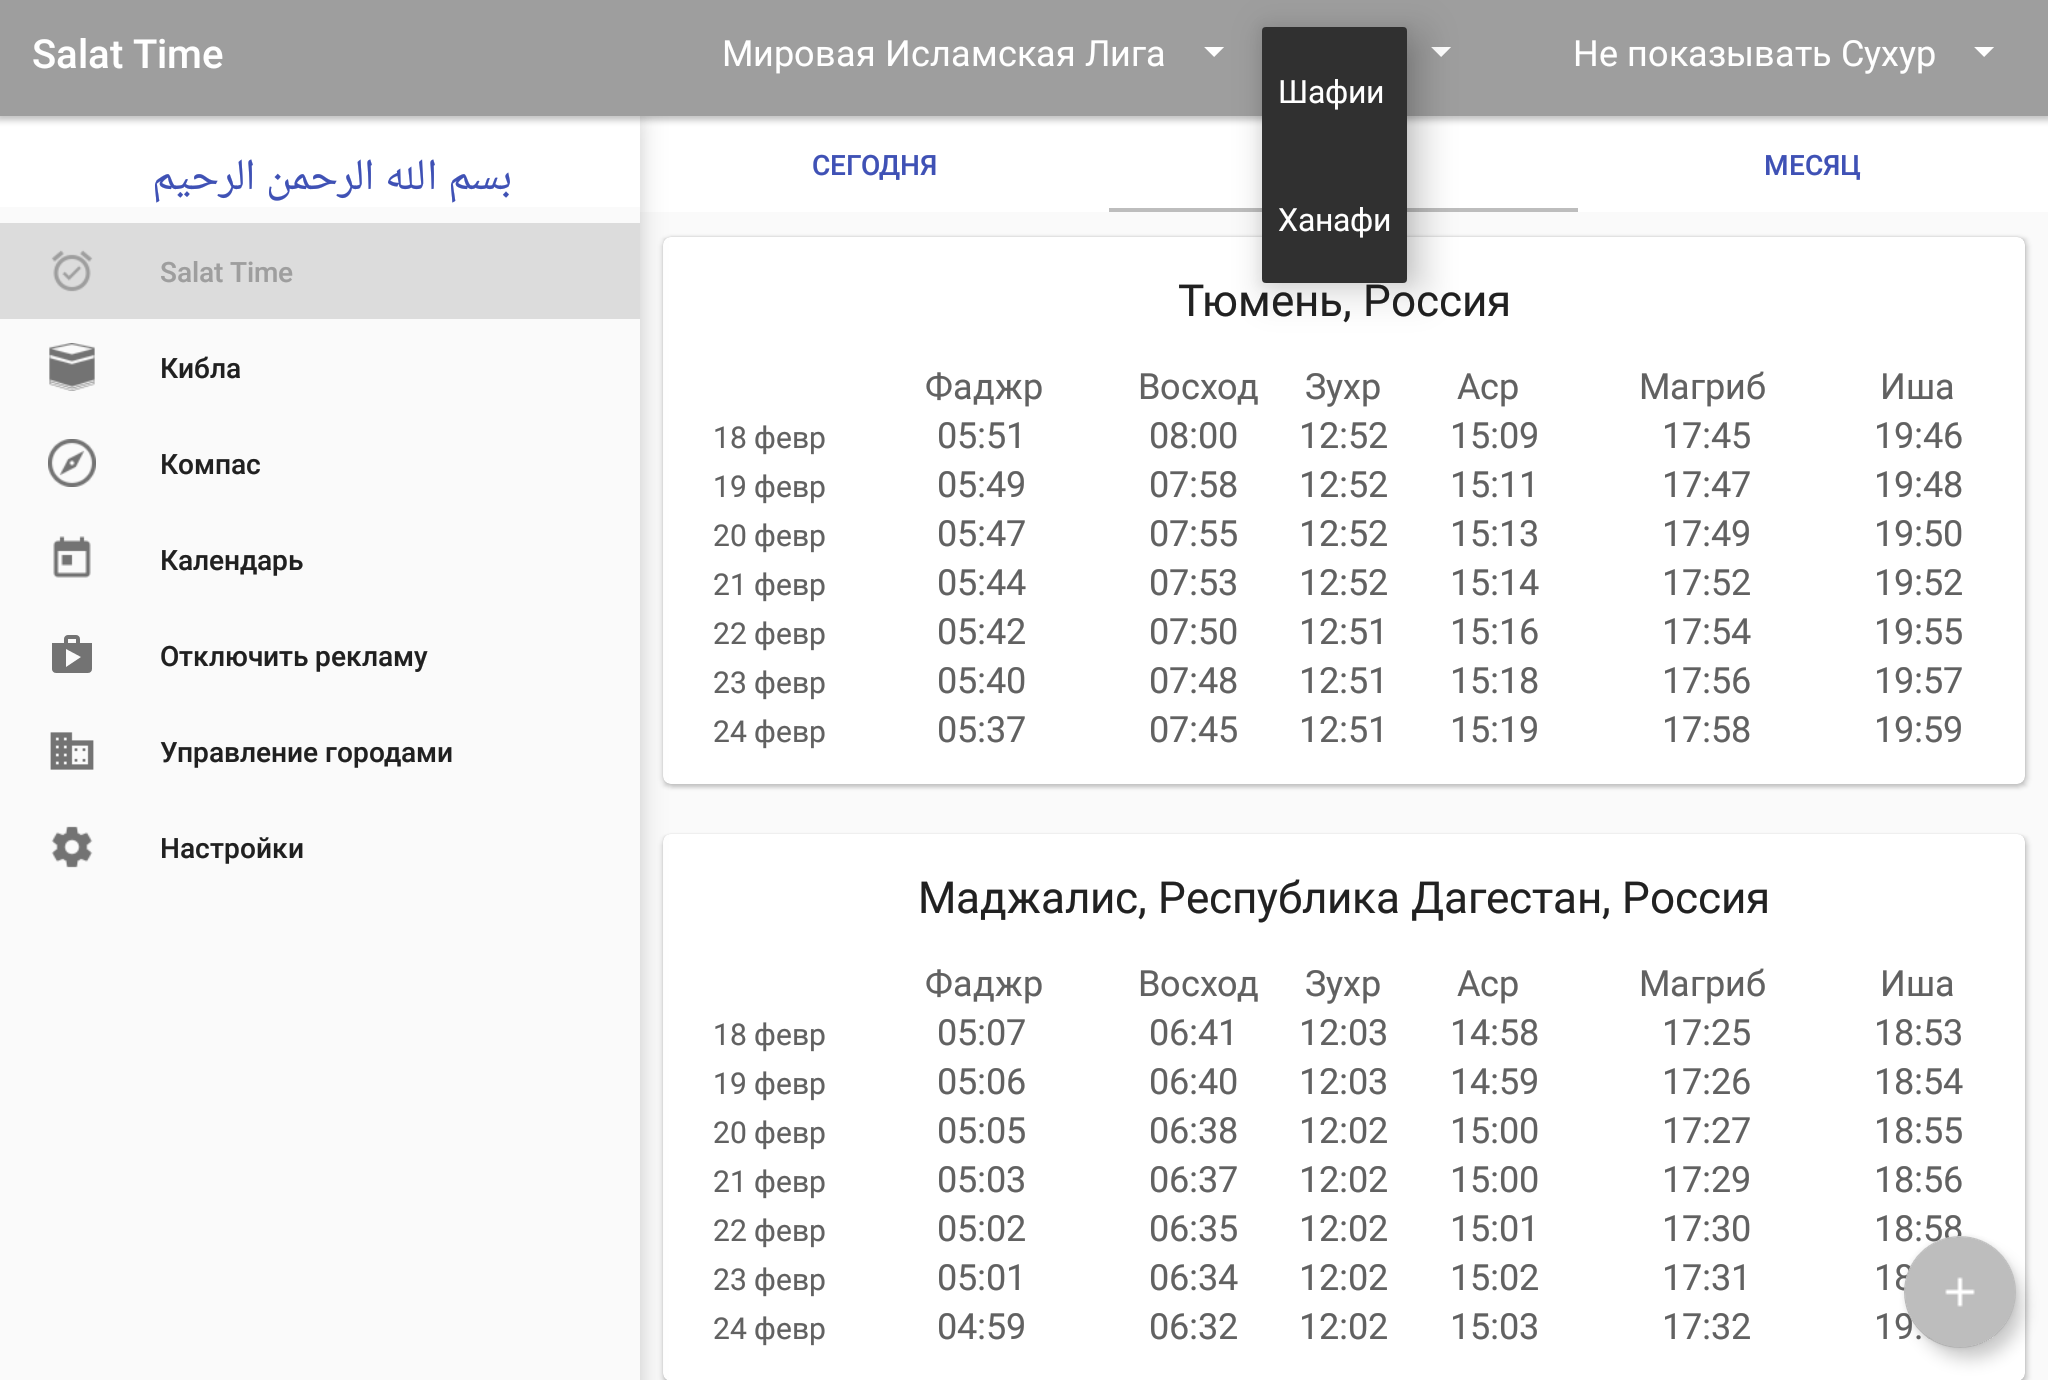Click the Salat Time alarm clock icon
Viewport: 2048px width, 1380px height.
[x=72, y=271]
